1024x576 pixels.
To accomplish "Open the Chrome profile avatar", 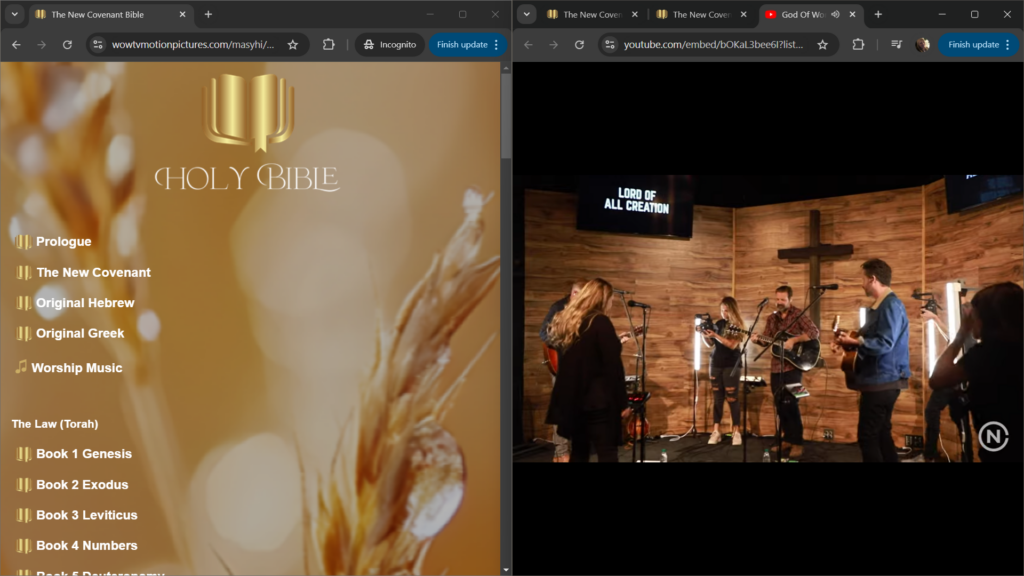I will click(922, 45).
